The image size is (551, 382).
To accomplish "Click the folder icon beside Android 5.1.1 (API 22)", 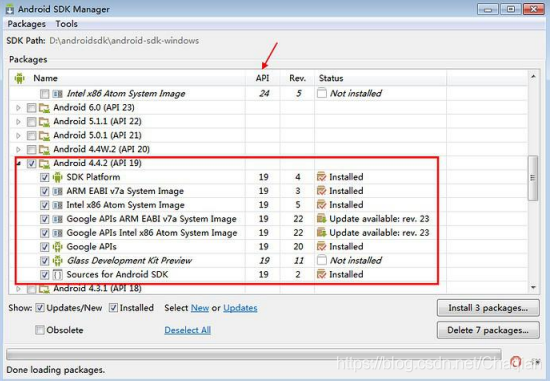I will click(44, 122).
